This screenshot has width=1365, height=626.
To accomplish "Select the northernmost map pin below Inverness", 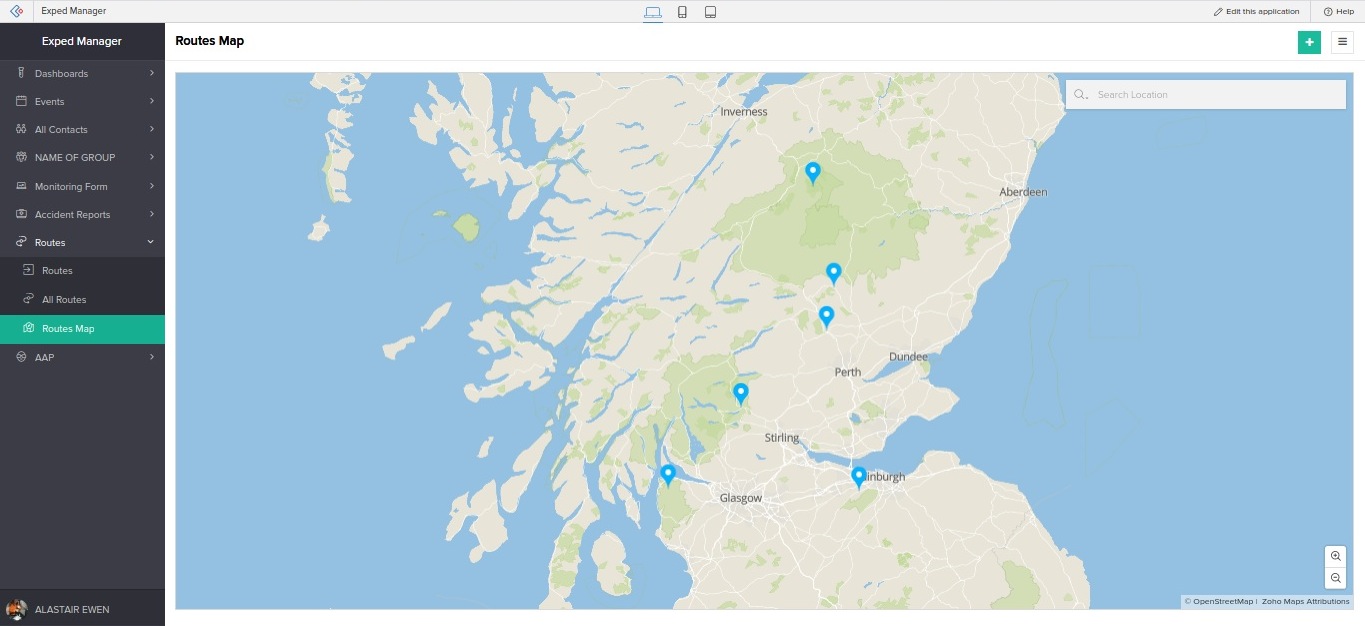I will coord(813,172).
